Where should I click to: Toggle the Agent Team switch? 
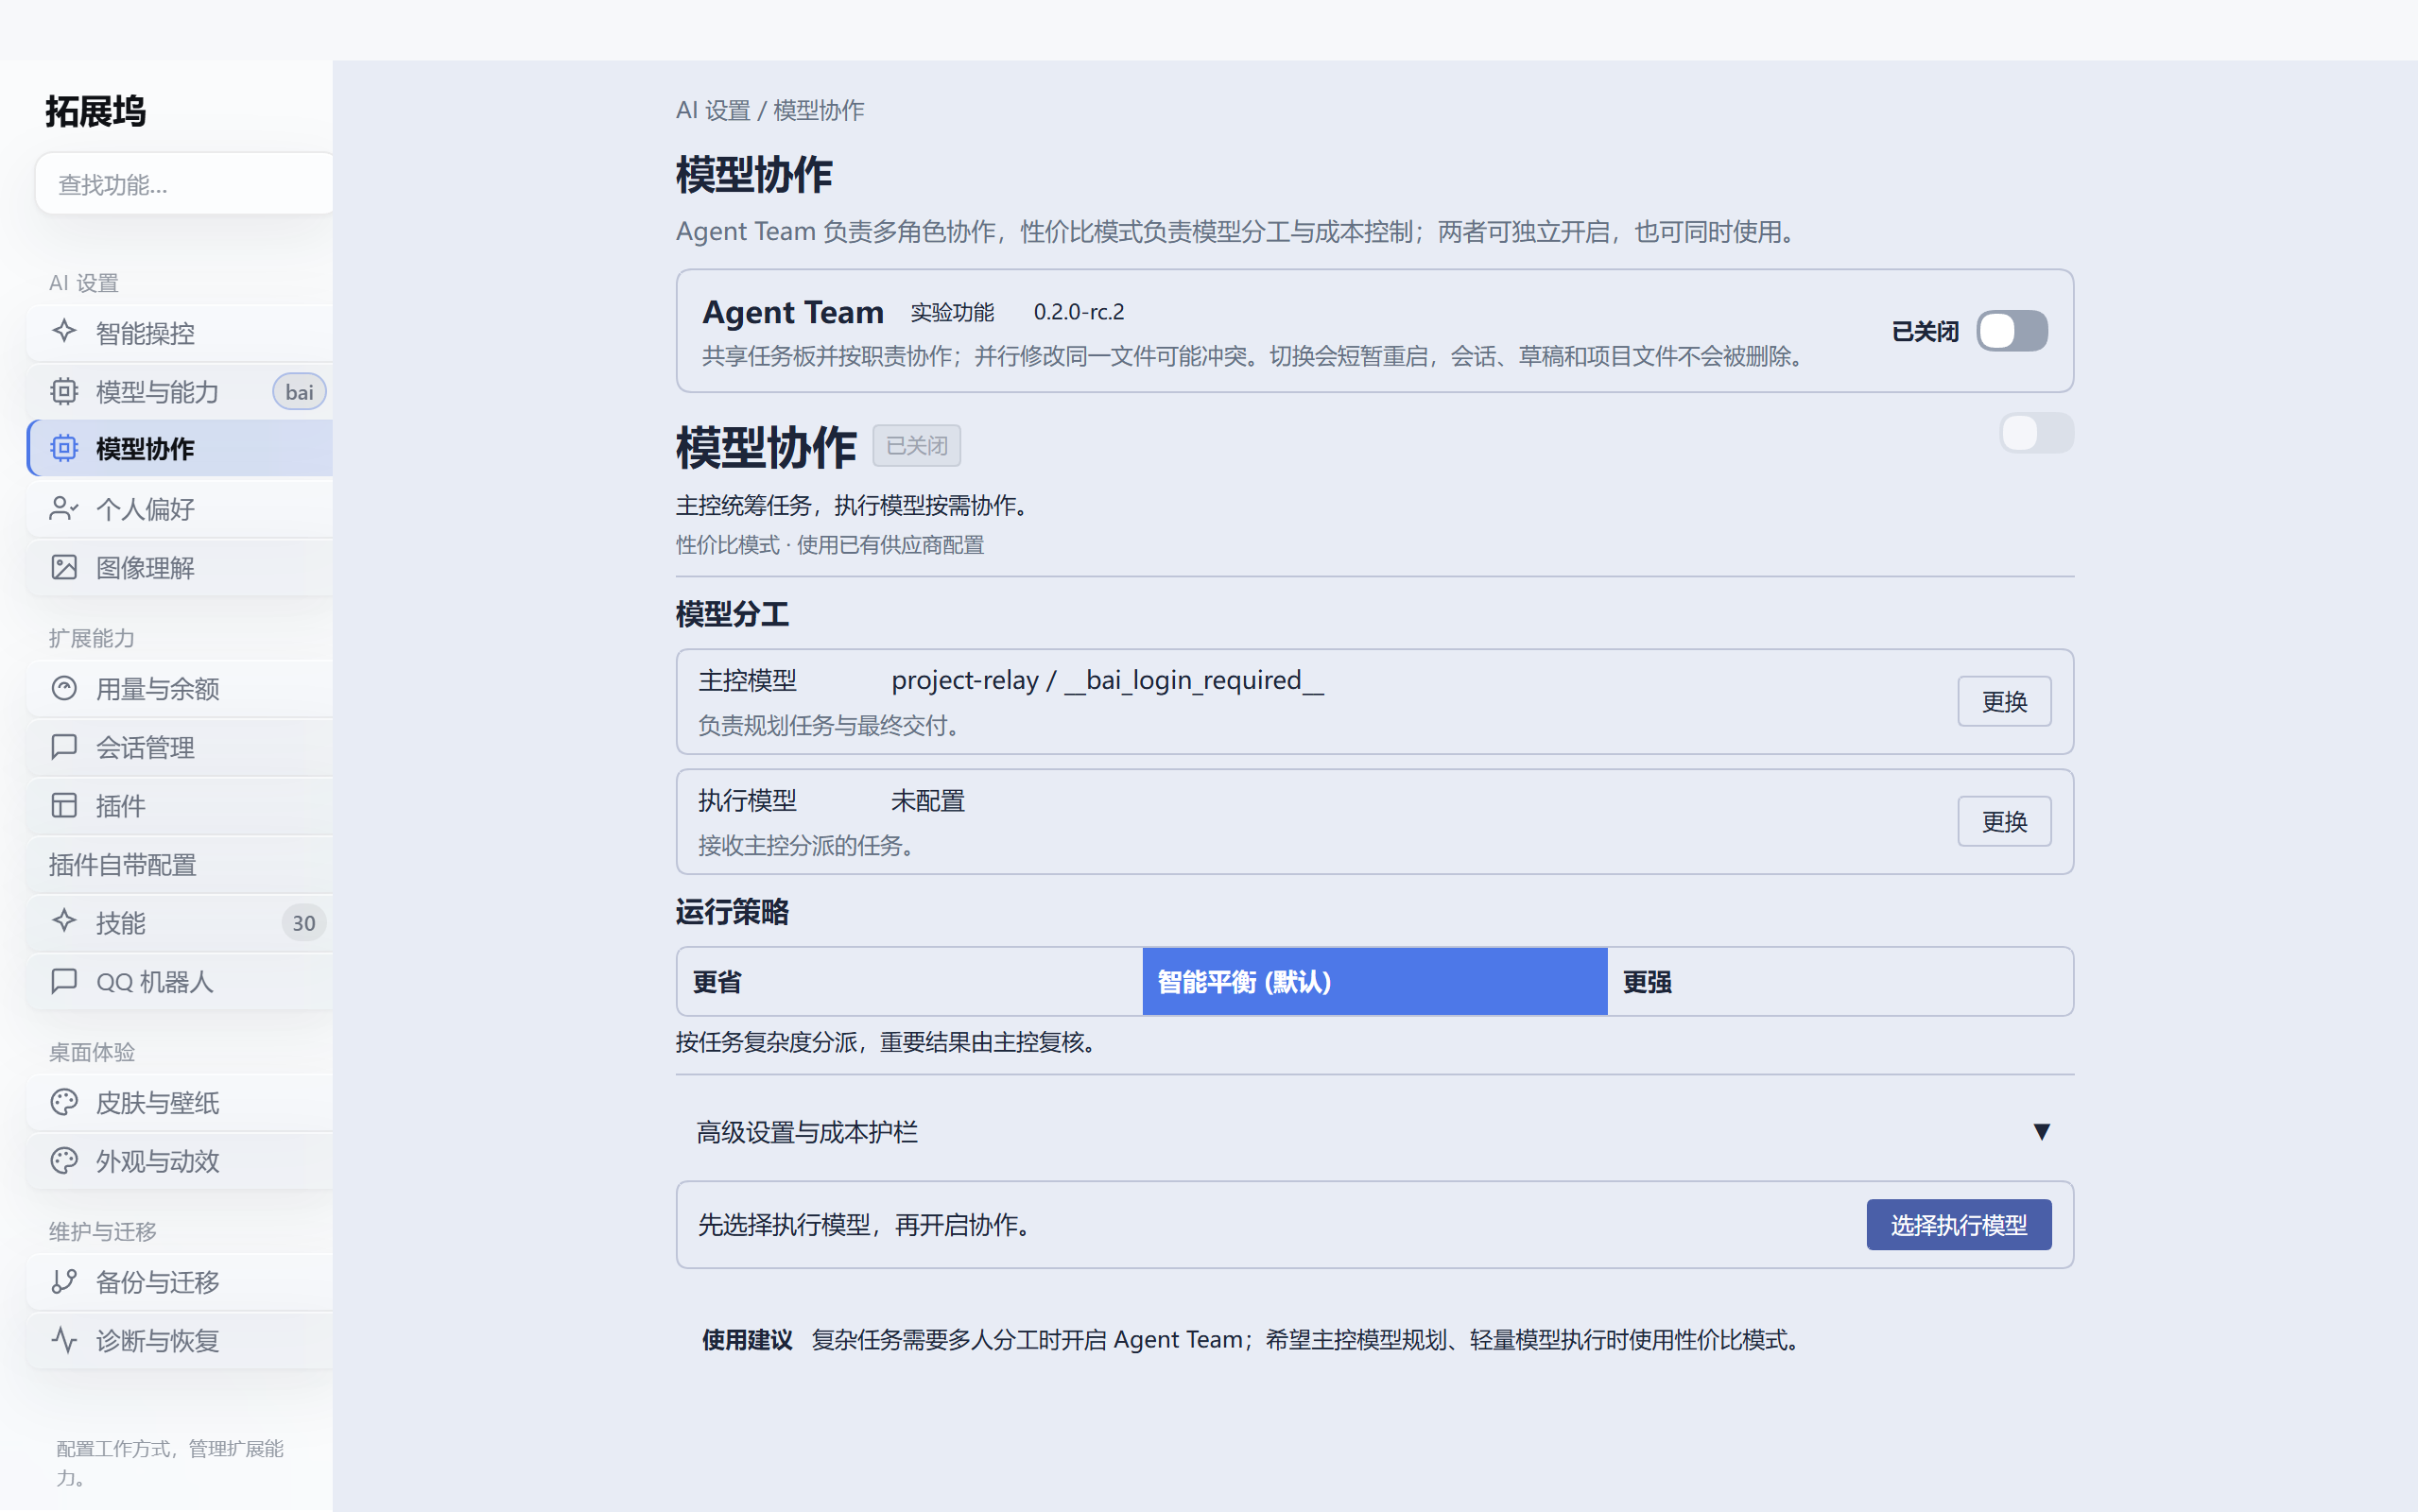[x=2012, y=331]
